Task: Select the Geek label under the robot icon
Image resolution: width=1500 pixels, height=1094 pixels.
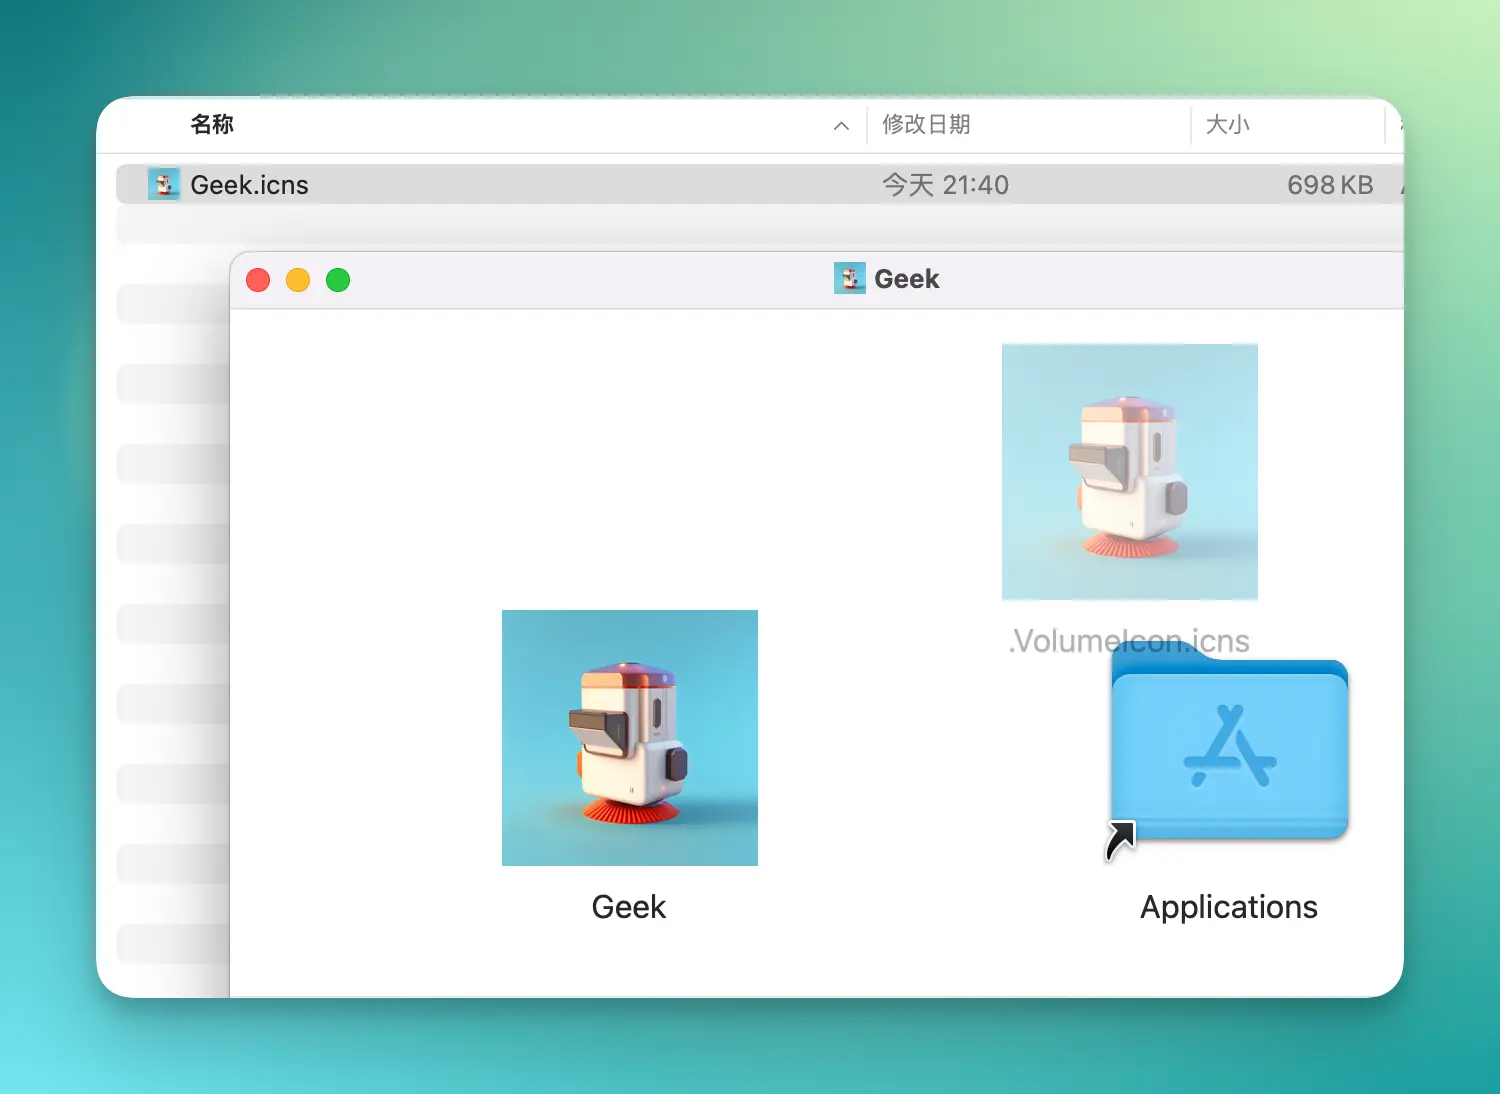Action: pos(629,907)
